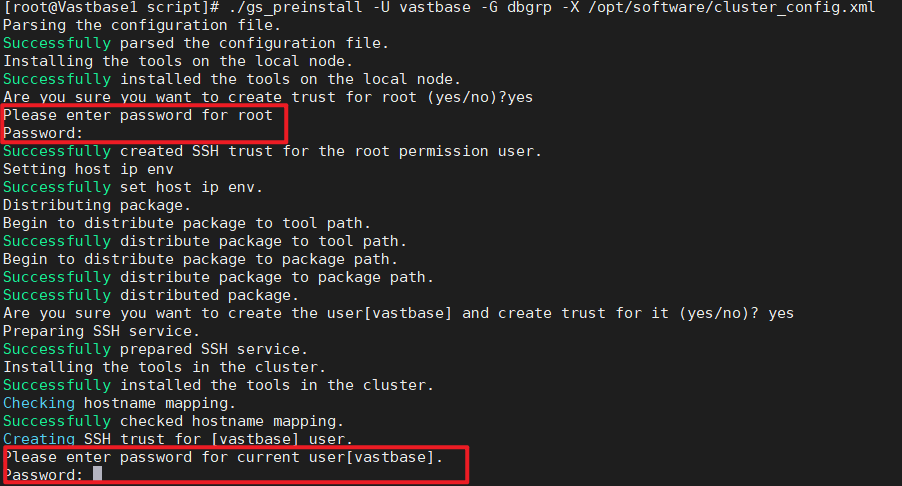Click 'Begin to distribute package to package path' line

[x=200, y=259]
